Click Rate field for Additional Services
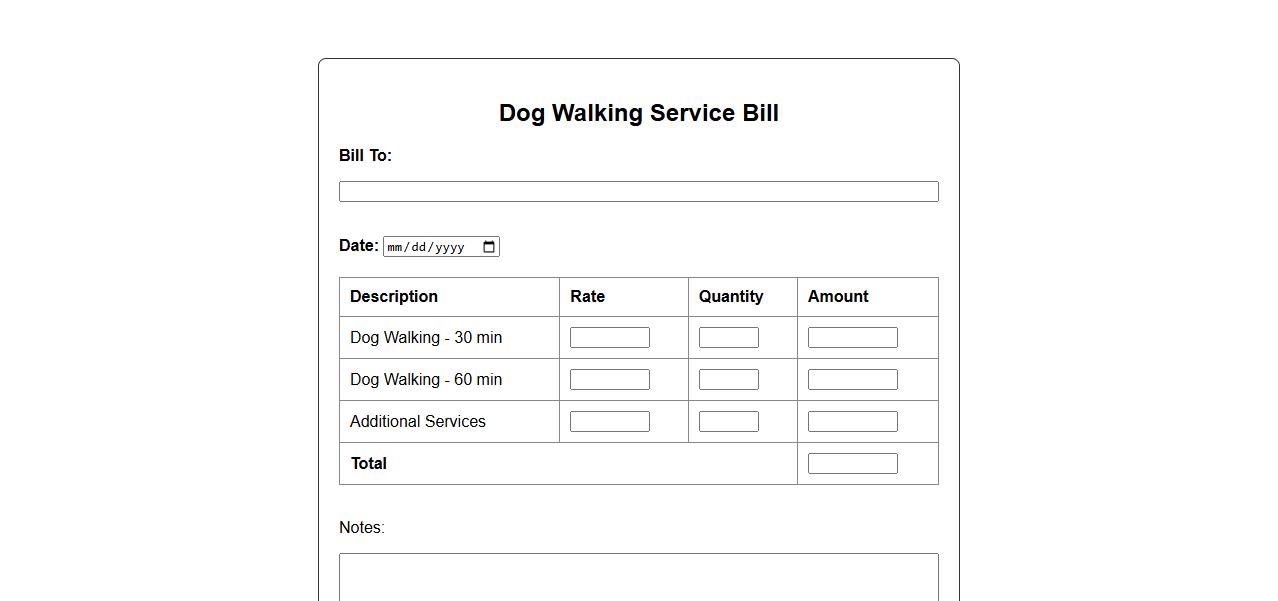 [x=609, y=422]
